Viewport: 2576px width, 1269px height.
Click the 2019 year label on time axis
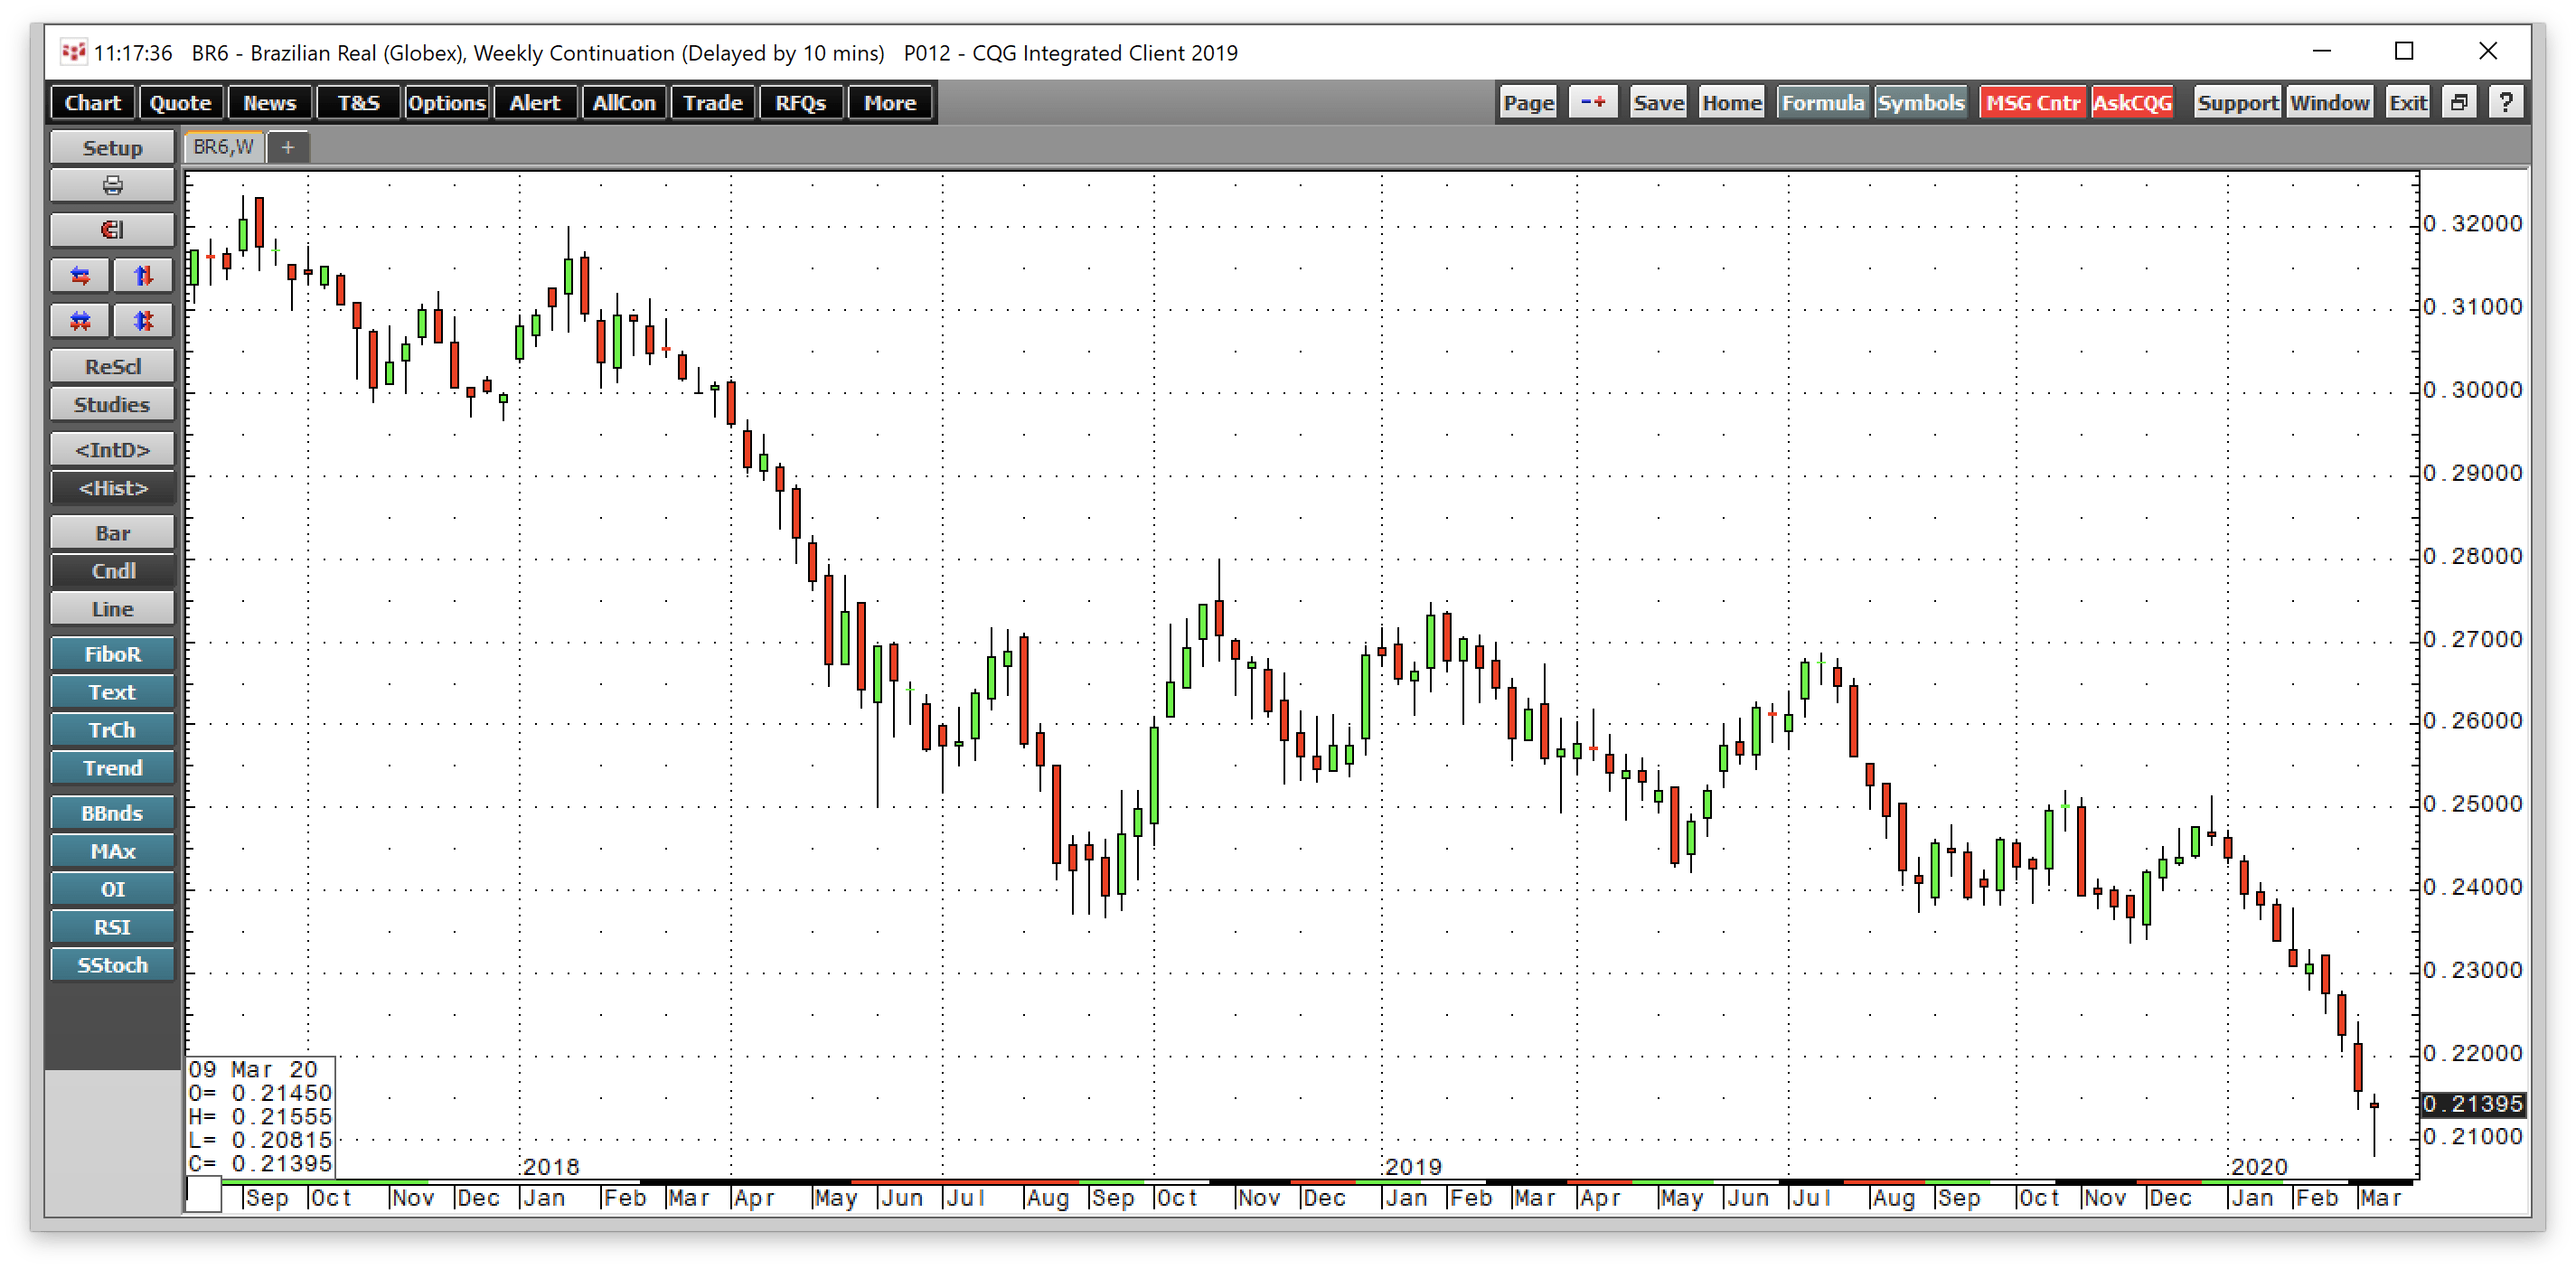click(1413, 1167)
